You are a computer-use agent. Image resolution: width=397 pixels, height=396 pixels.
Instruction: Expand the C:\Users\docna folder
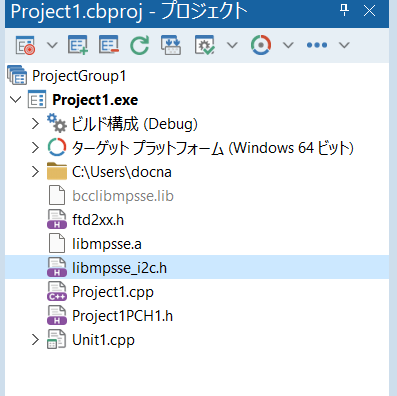pos(35,172)
